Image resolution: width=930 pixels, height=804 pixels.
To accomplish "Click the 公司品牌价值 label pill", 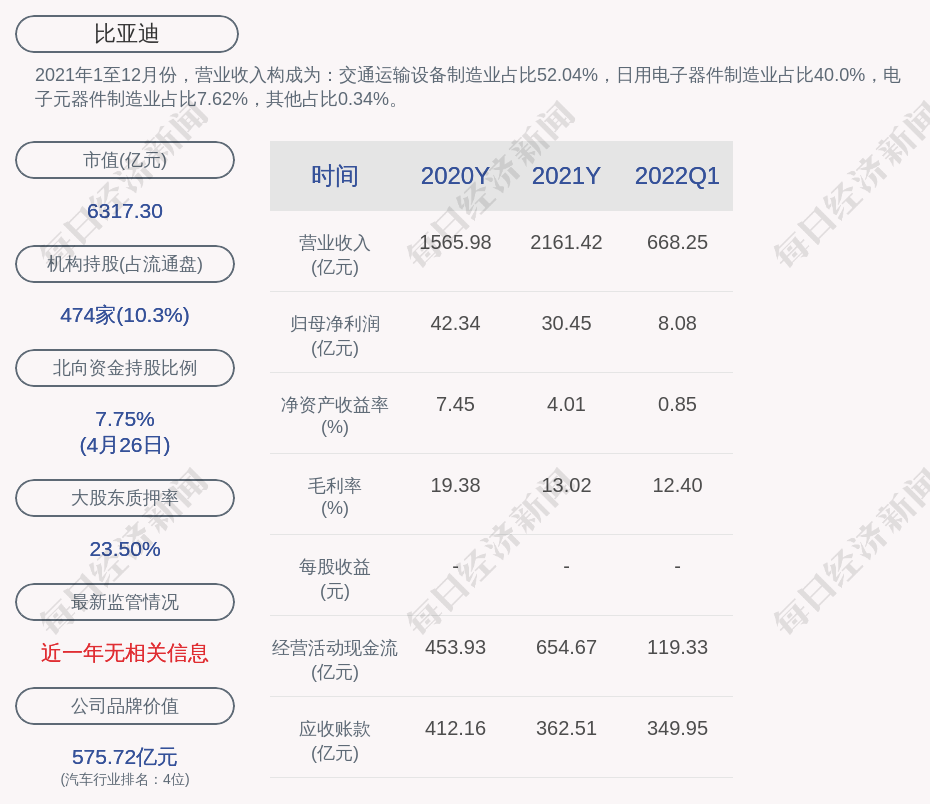I will pos(125,706).
